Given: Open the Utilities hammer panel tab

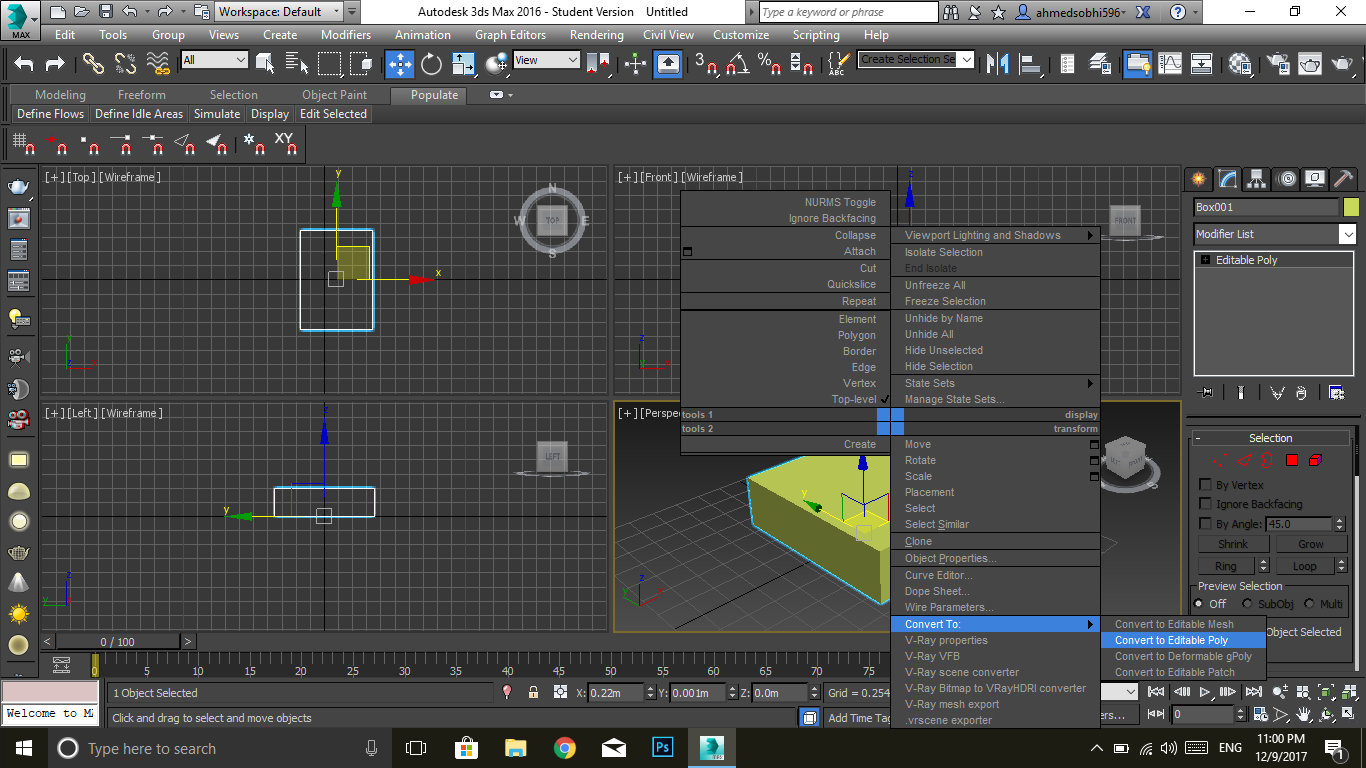Looking at the screenshot, I should 1344,179.
